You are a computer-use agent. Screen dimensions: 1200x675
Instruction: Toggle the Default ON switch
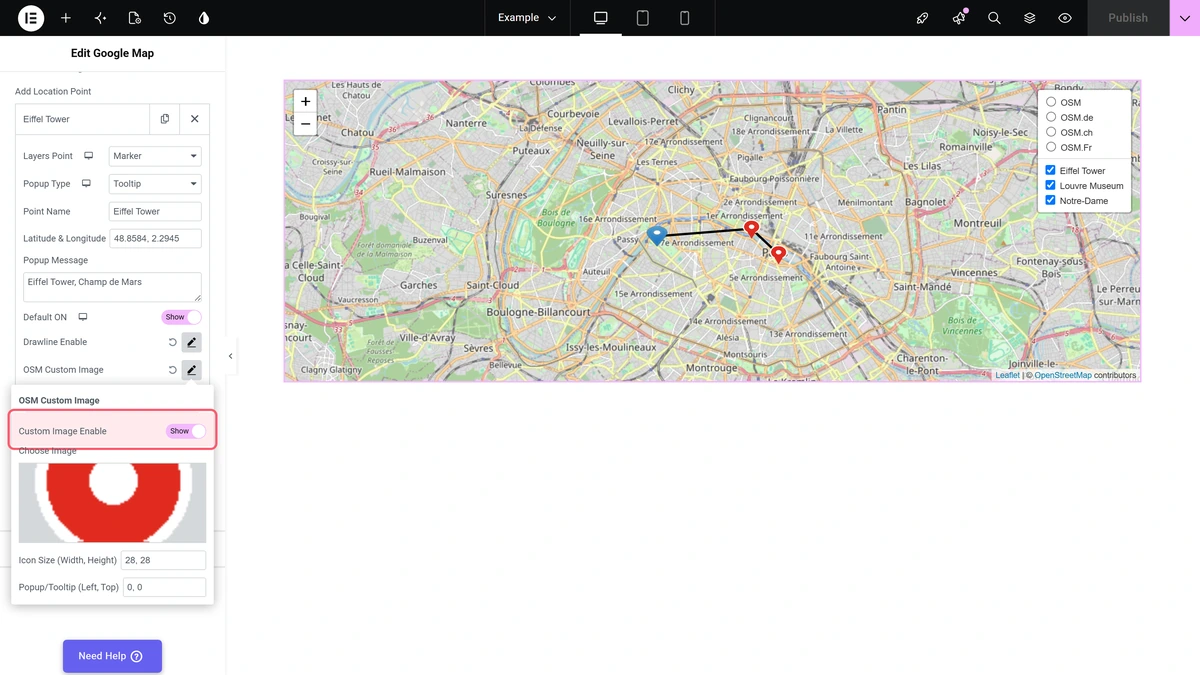click(x=181, y=317)
